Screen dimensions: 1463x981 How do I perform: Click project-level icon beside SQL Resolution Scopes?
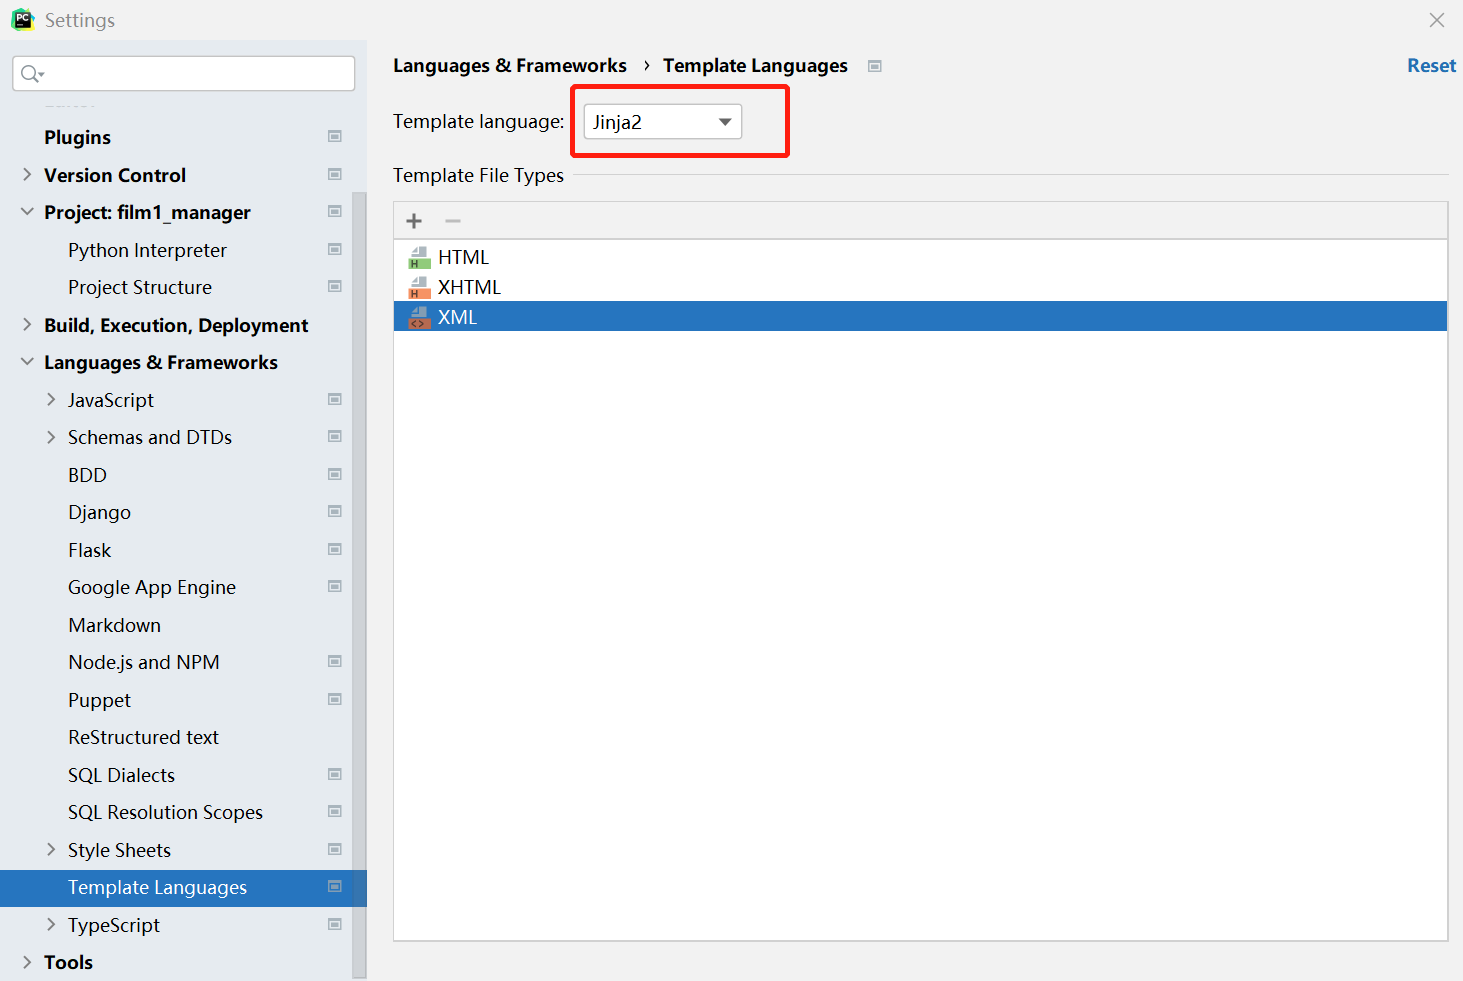(x=335, y=811)
